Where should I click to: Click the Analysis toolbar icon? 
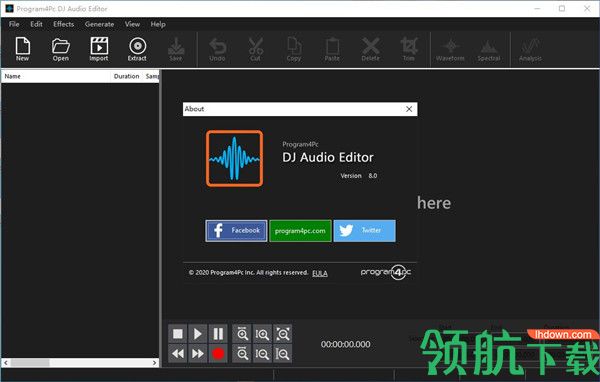coord(530,50)
